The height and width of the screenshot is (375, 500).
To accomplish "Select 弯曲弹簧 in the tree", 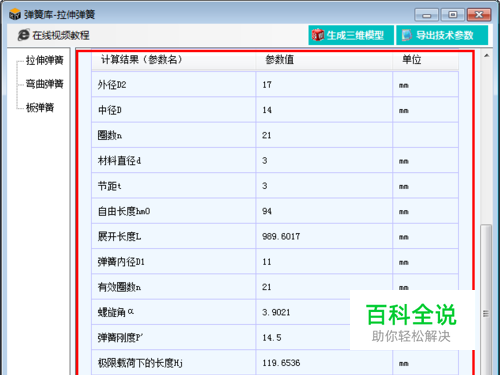I will pyautogui.click(x=45, y=84).
